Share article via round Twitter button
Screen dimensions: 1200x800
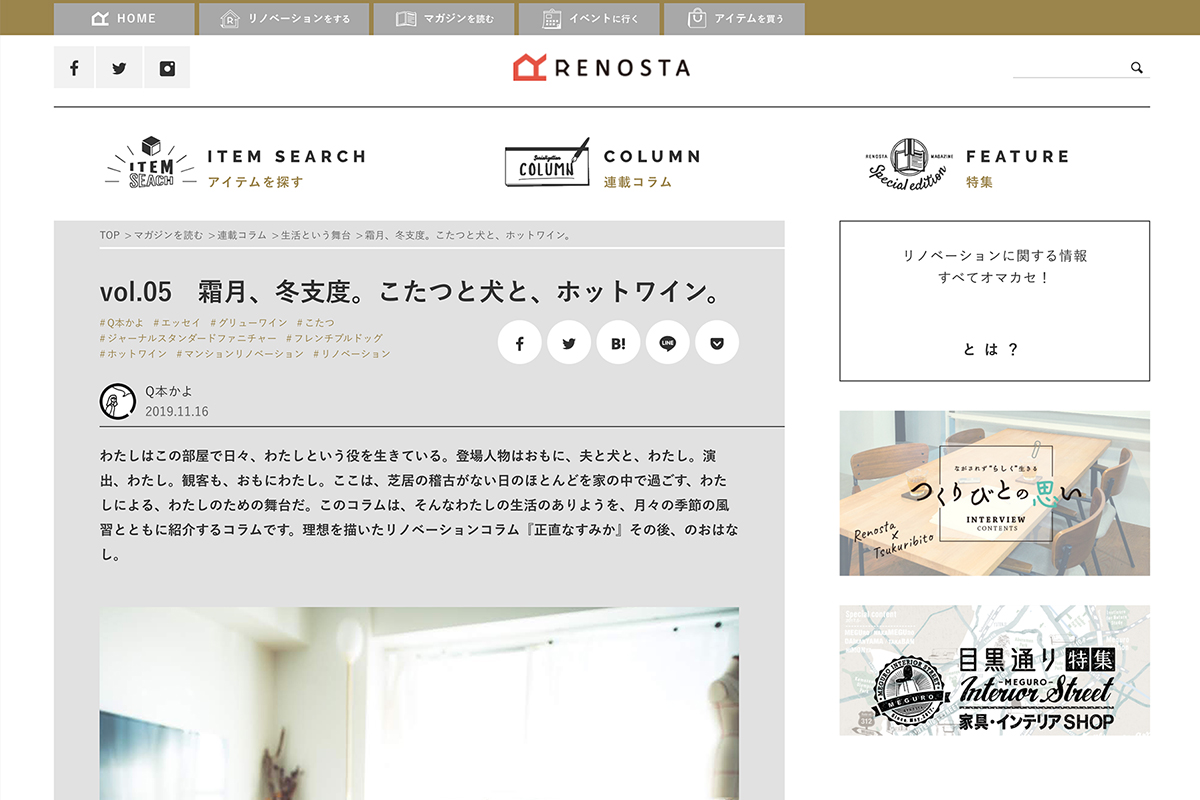coord(569,343)
